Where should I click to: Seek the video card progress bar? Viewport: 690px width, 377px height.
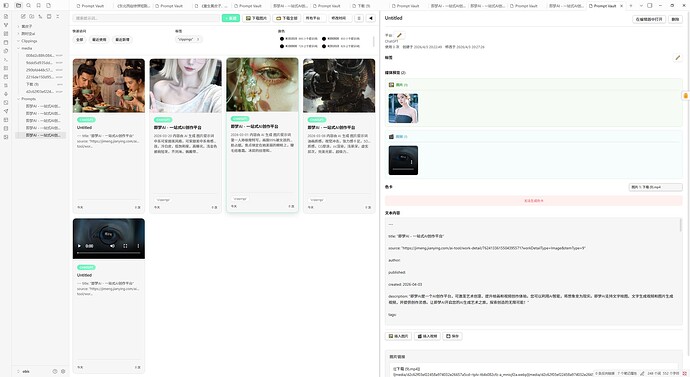[x=108, y=253]
